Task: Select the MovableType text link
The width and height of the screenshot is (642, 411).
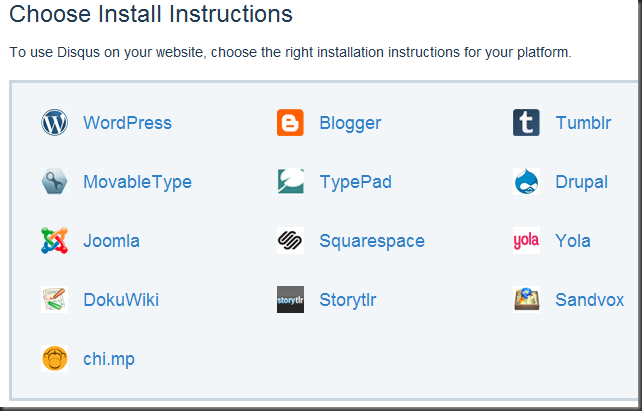Action: tap(138, 183)
